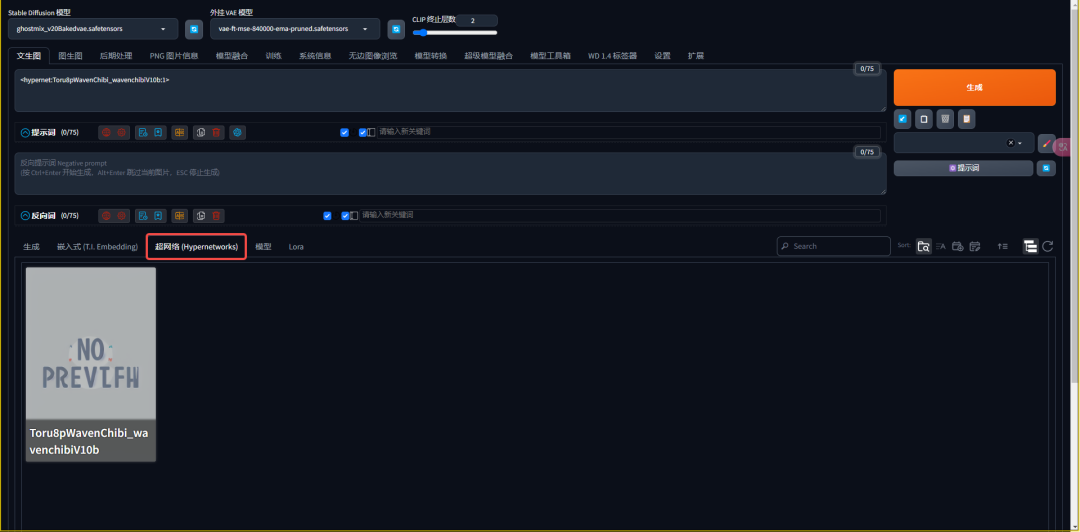Click the red delete icon in the prompt toolbar

(217, 132)
